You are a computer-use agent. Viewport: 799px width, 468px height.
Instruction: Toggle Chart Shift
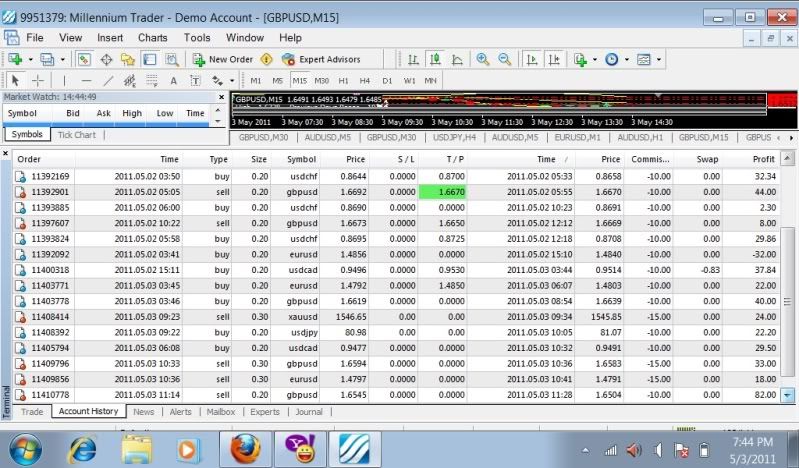(x=554, y=60)
